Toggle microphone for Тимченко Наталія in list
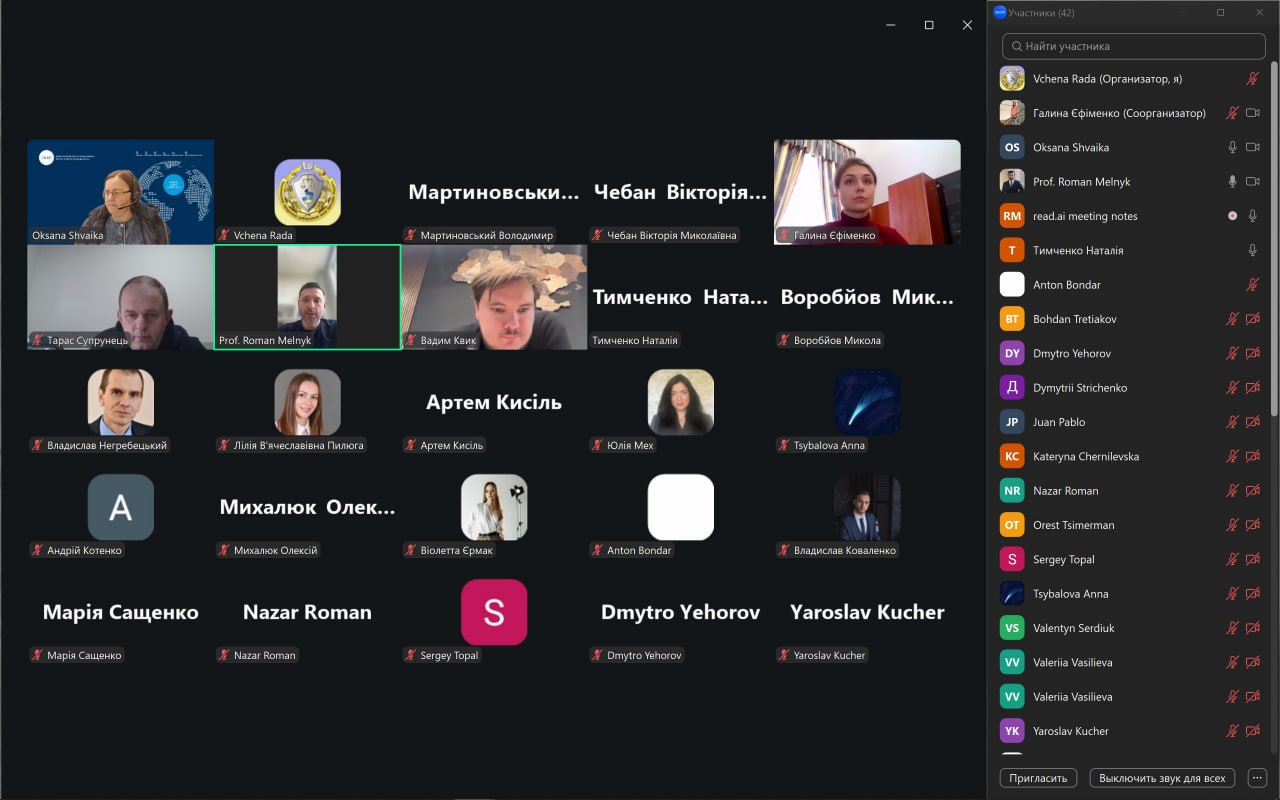The image size is (1280, 800). tap(1252, 250)
